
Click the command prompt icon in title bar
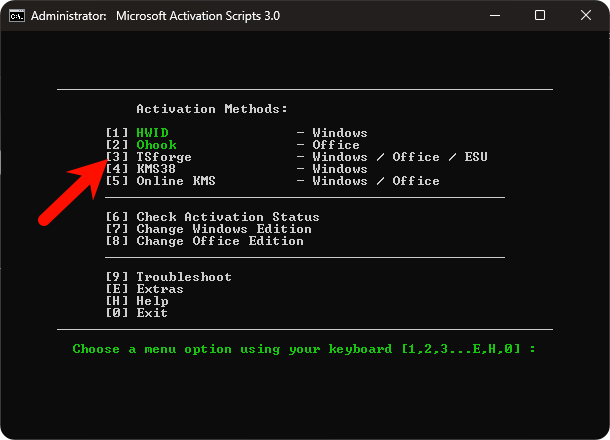click(17, 16)
